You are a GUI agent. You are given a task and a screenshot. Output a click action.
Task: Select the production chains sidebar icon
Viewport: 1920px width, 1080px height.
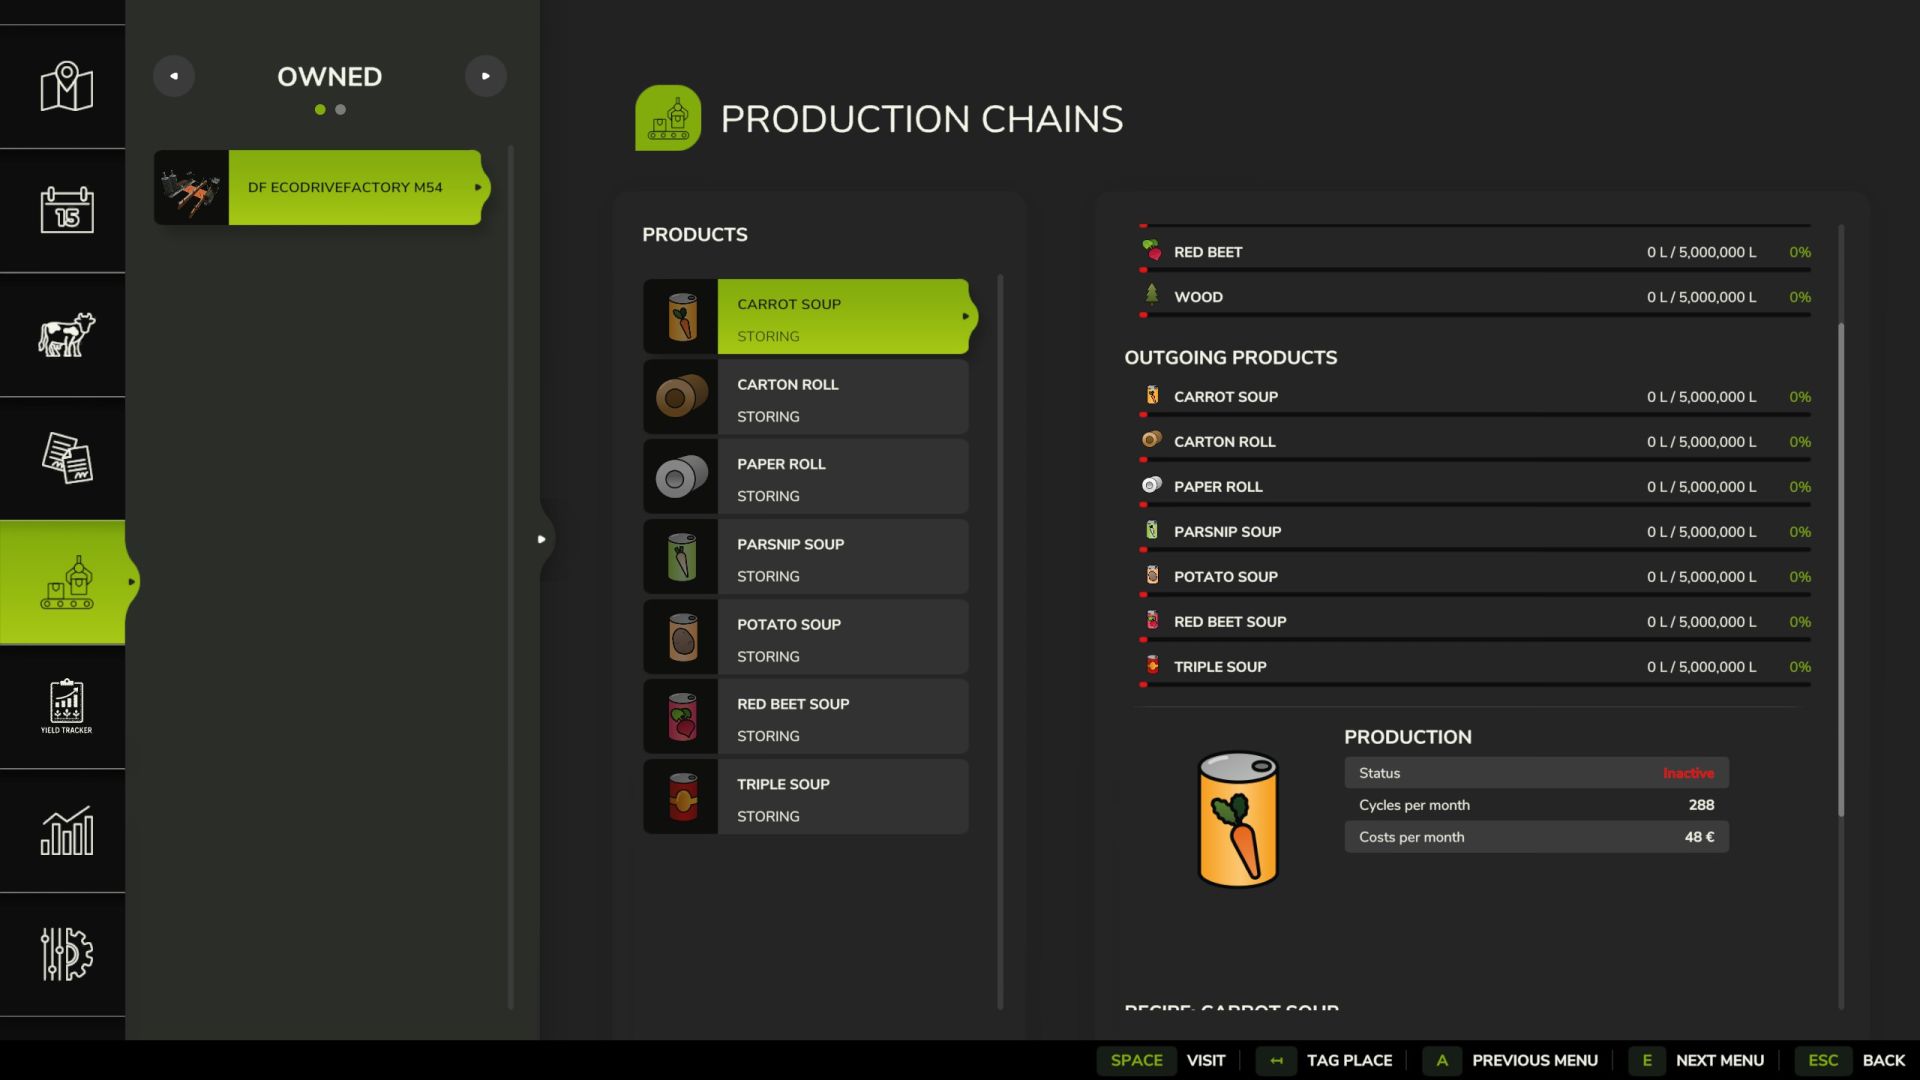coord(66,582)
